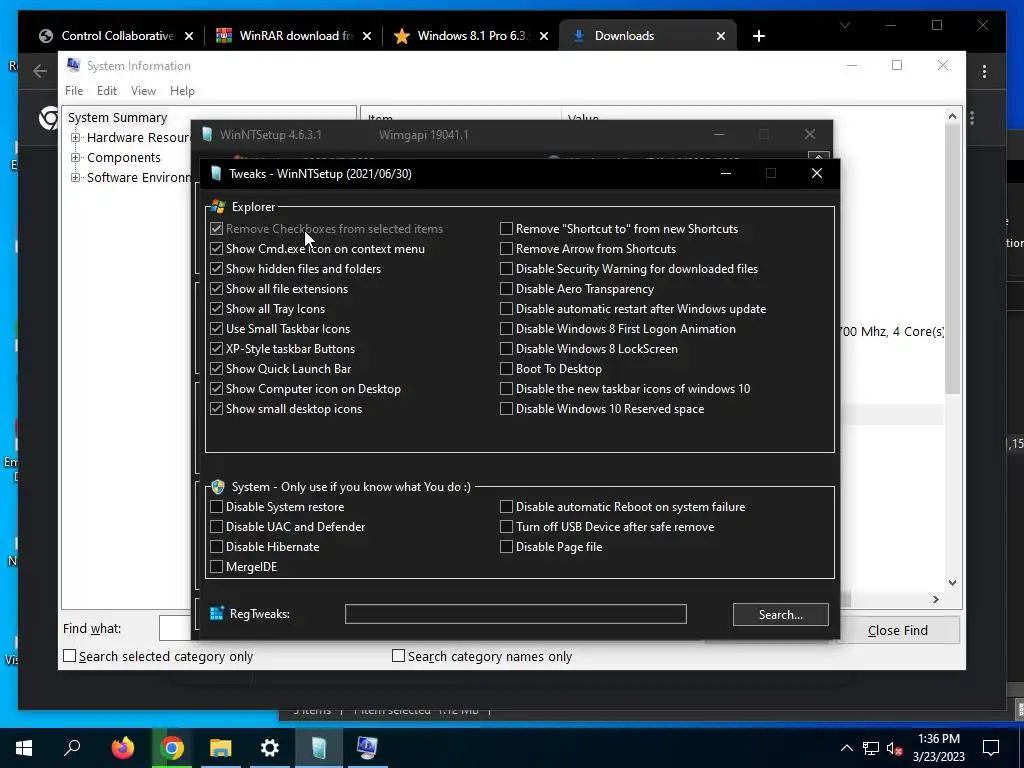Enable Disable Aero Transparency

(x=506, y=289)
